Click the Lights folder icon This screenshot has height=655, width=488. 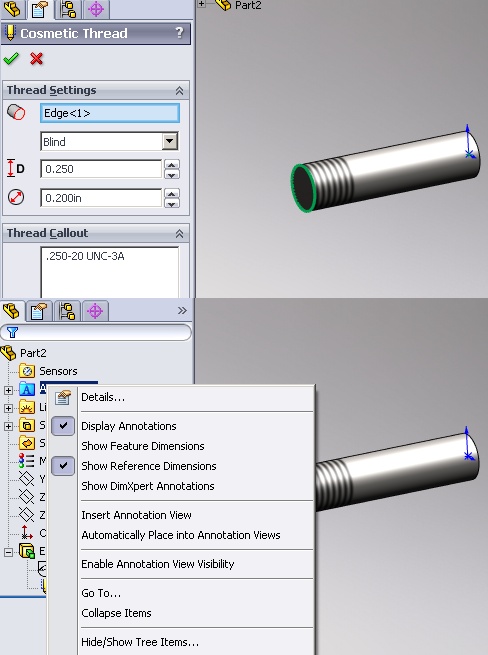tap(27, 407)
